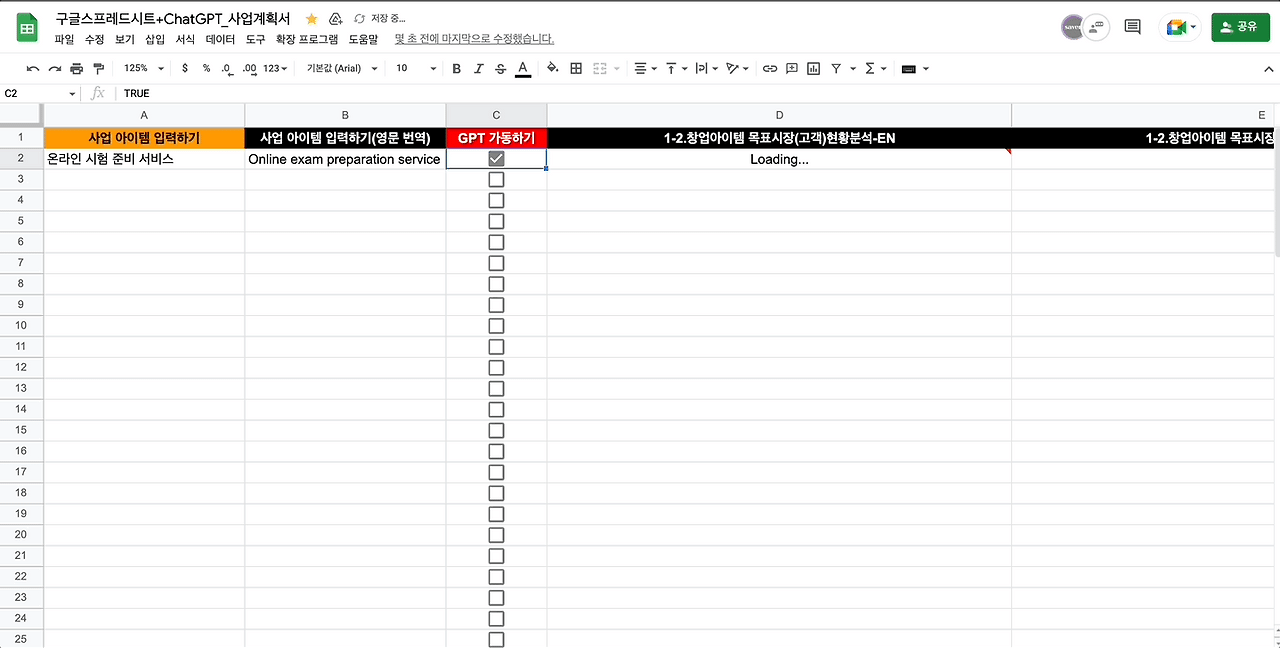Click the C2 name box
The height and width of the screenshot is (648, 1280).
coord(40,93)
